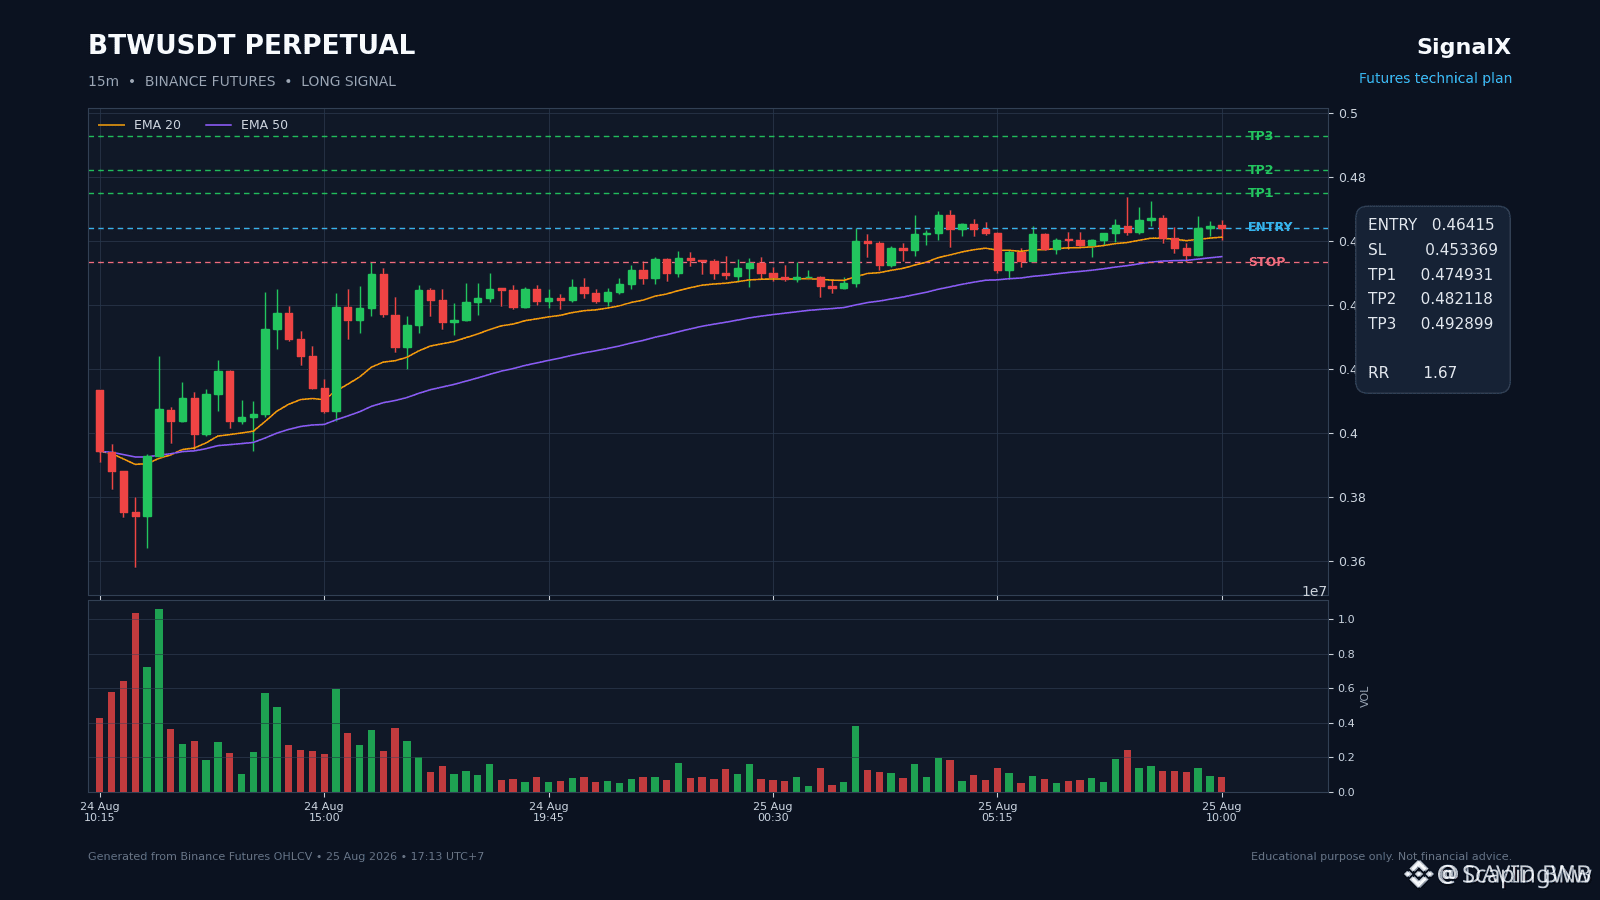Click the 1e7 volume scale multiplier
The width and height of the screenshot is (1600, 900).
1314,591
